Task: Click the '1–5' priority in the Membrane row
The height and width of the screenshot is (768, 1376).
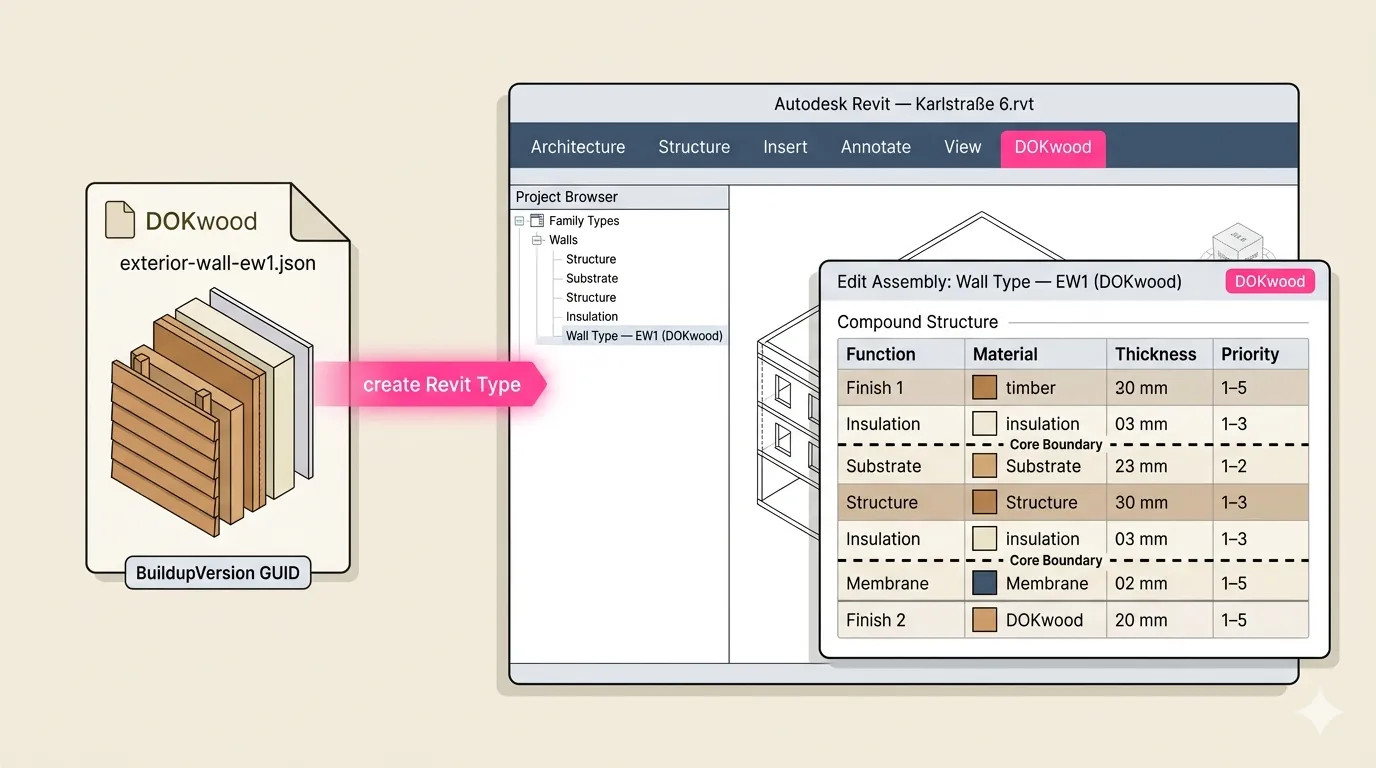Action: click(1234, 583)
